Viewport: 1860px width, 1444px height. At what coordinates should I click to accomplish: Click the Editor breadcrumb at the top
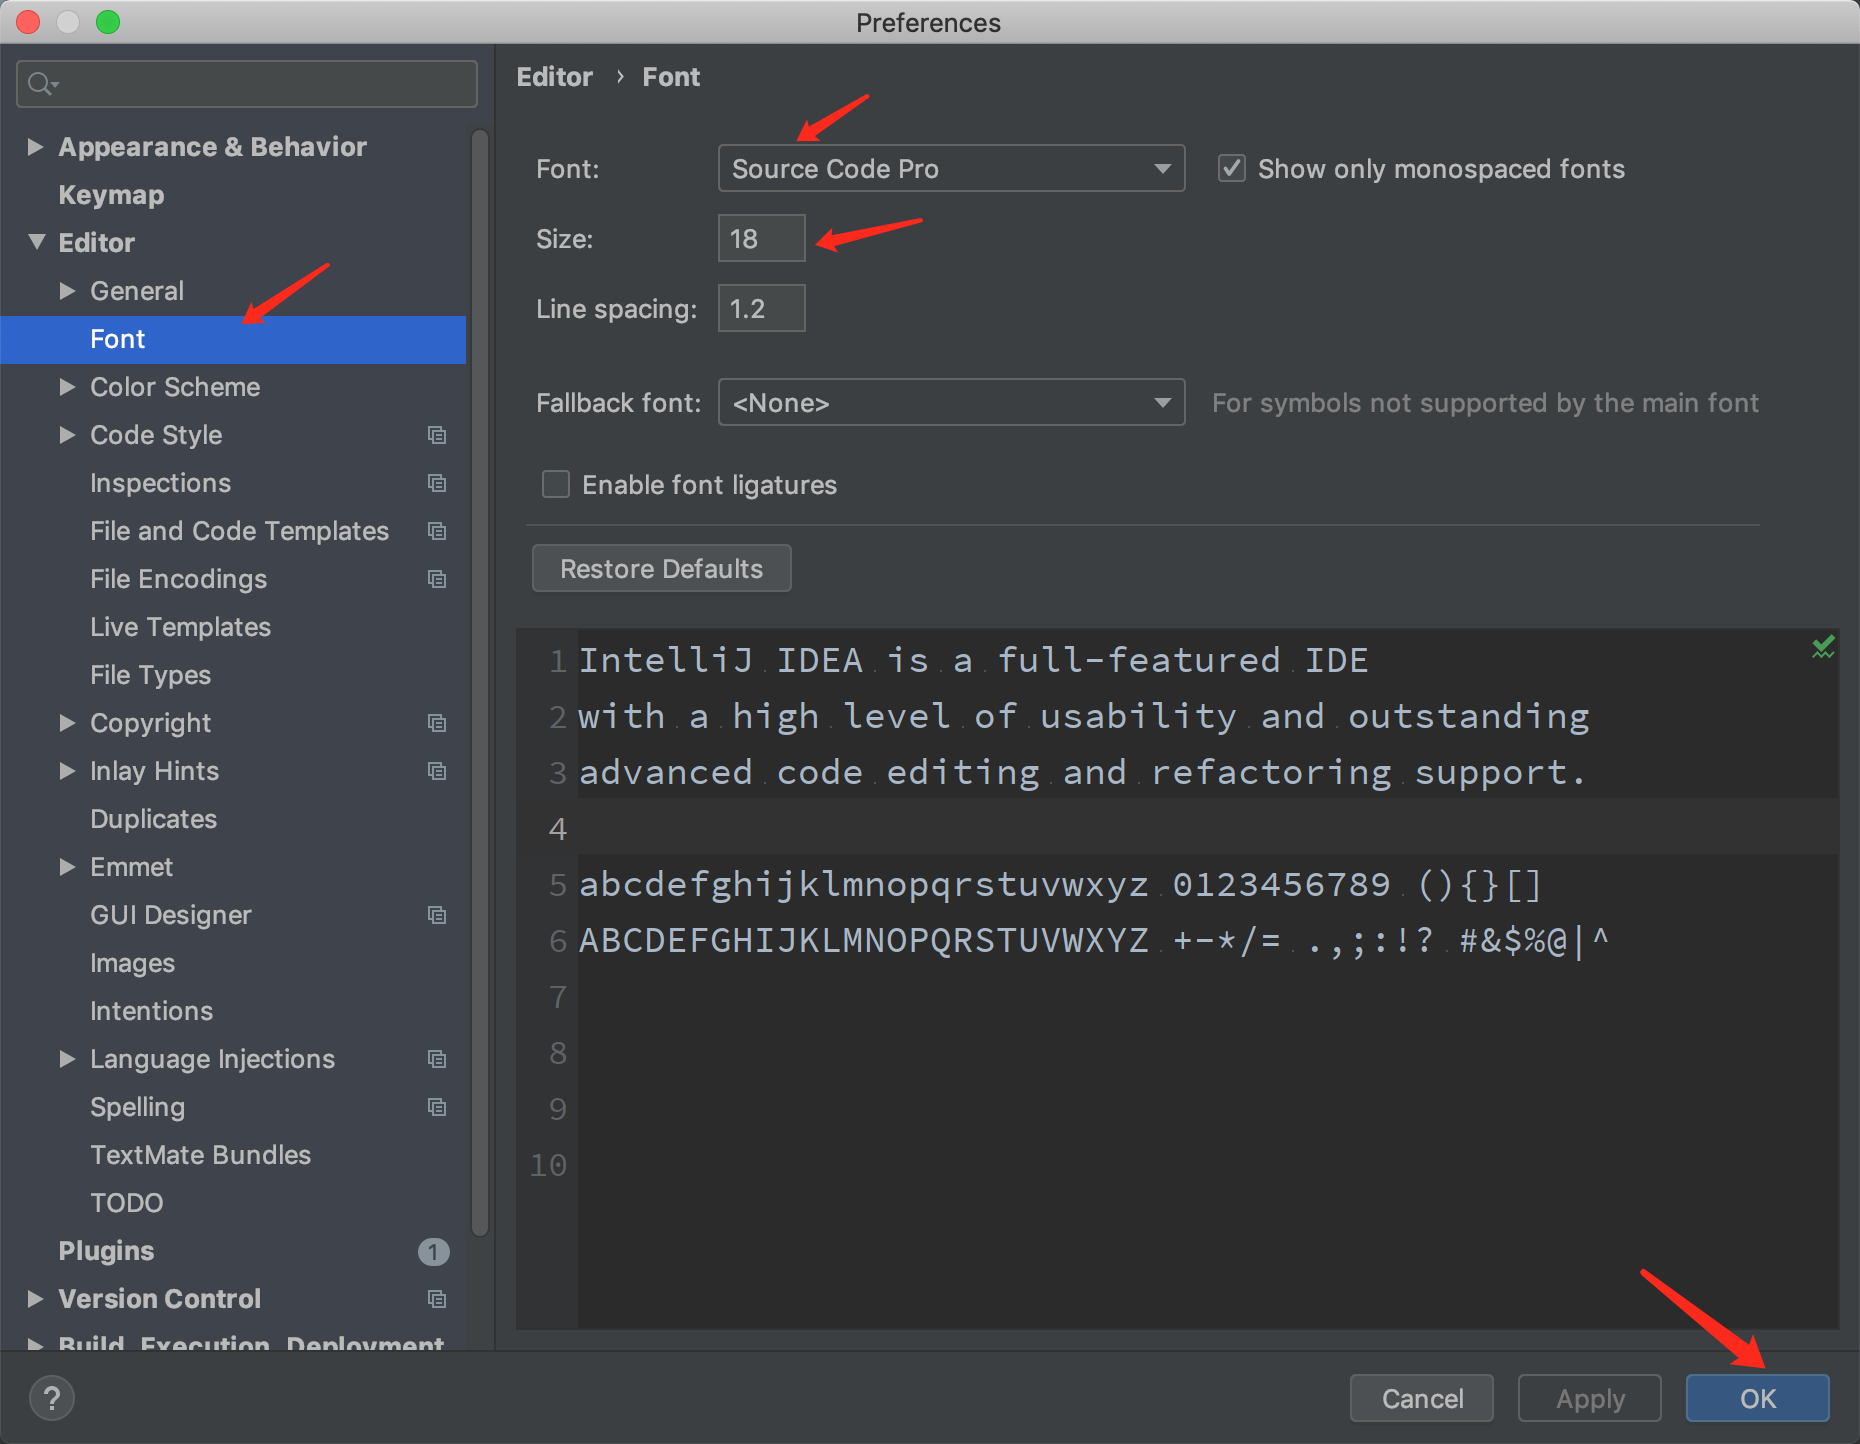pyautogui.click(x=555, y=76)
